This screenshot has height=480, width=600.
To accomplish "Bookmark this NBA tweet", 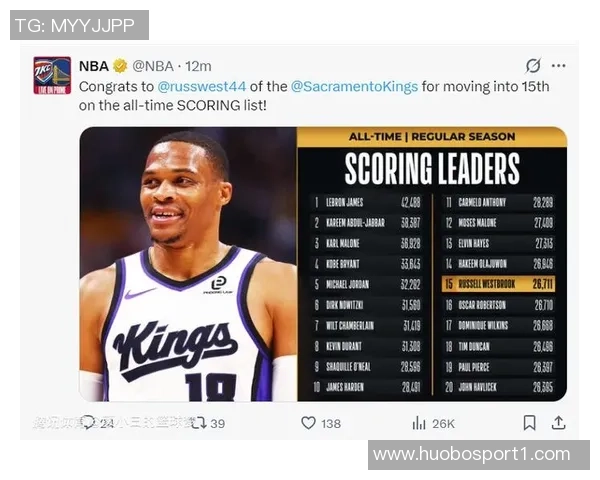I will 530,423.
